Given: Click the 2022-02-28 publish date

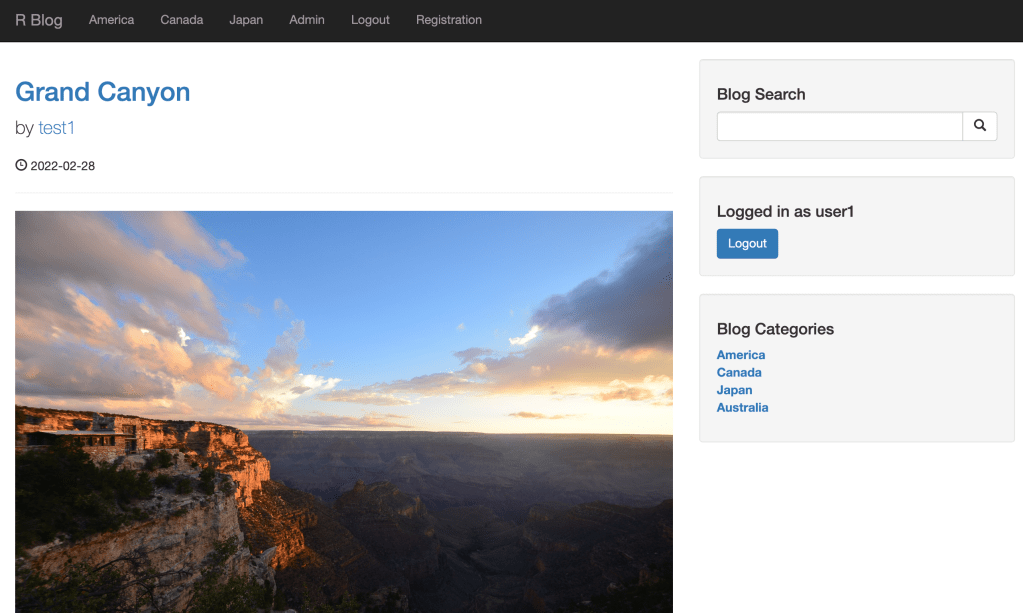Looking at the screenshot, I should pos(63,165).
